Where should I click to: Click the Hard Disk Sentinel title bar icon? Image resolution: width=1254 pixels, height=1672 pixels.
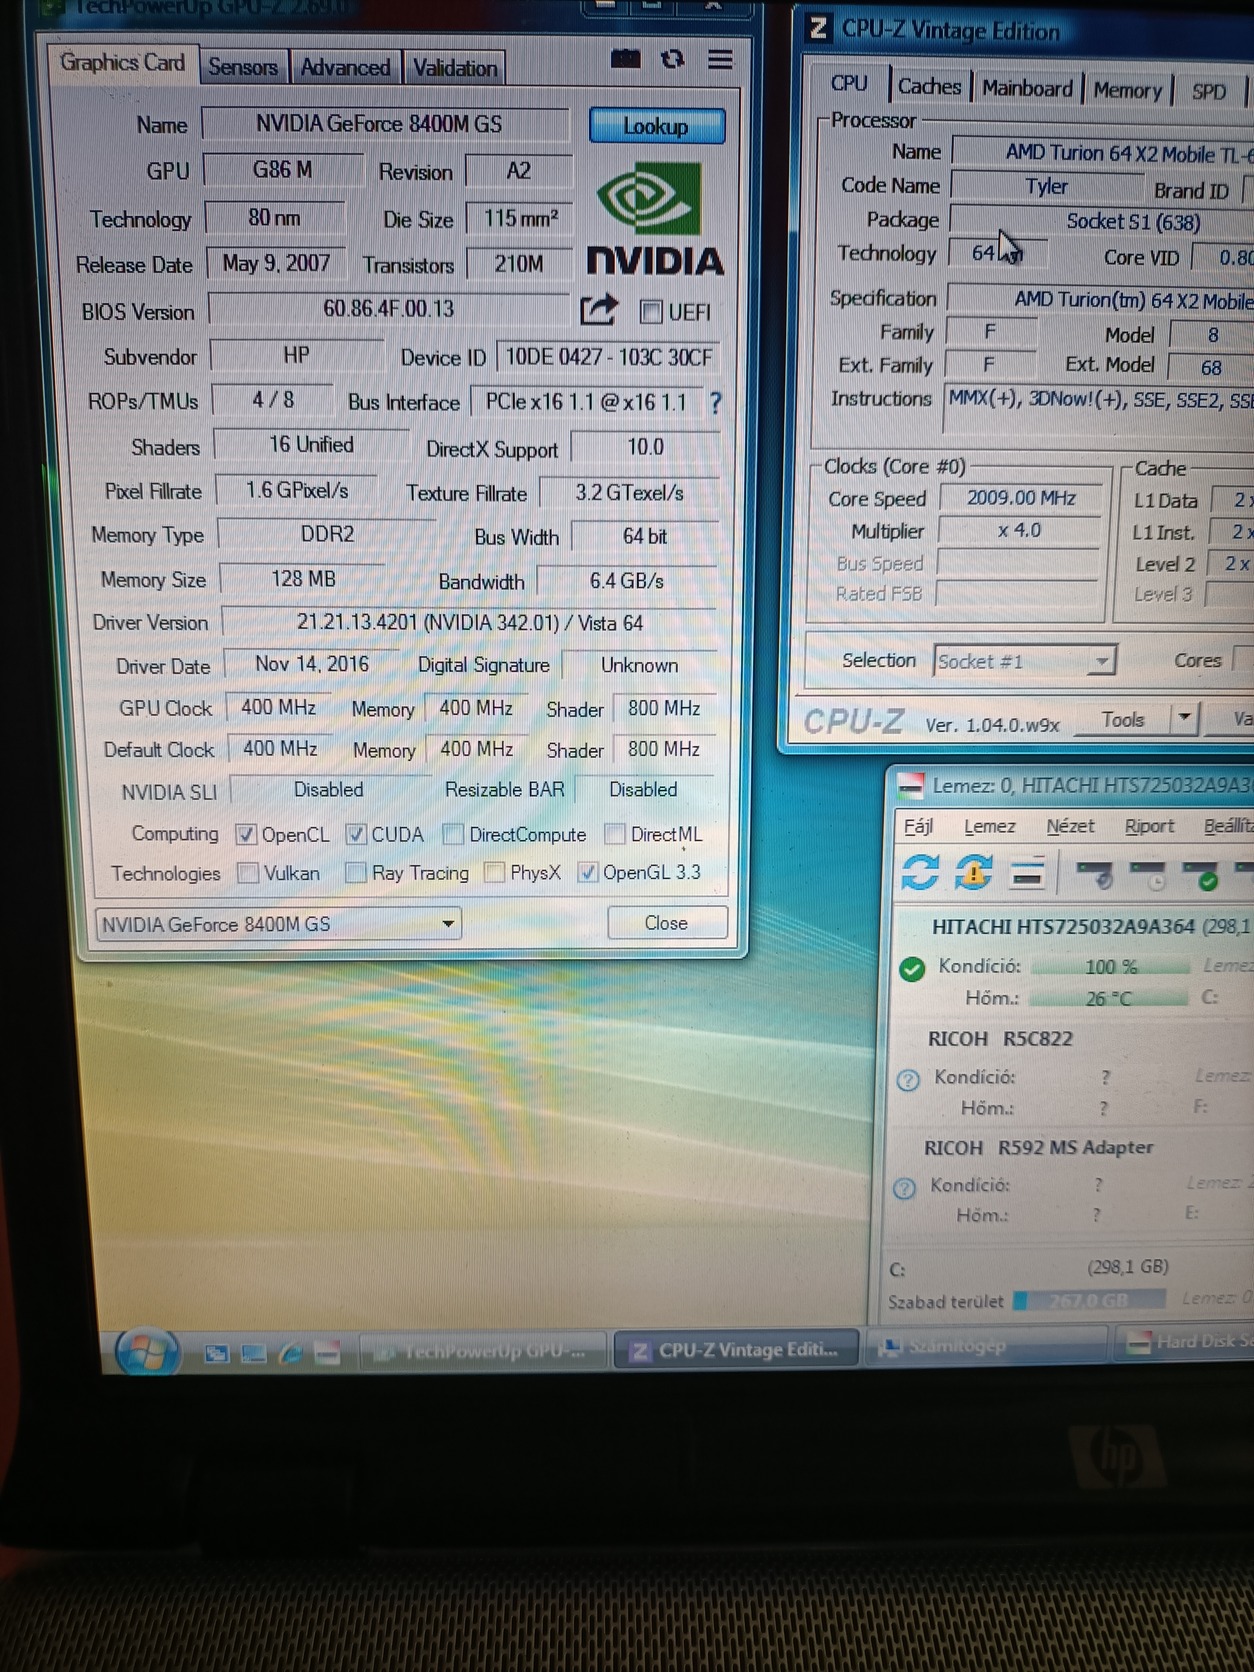[909, 786]
